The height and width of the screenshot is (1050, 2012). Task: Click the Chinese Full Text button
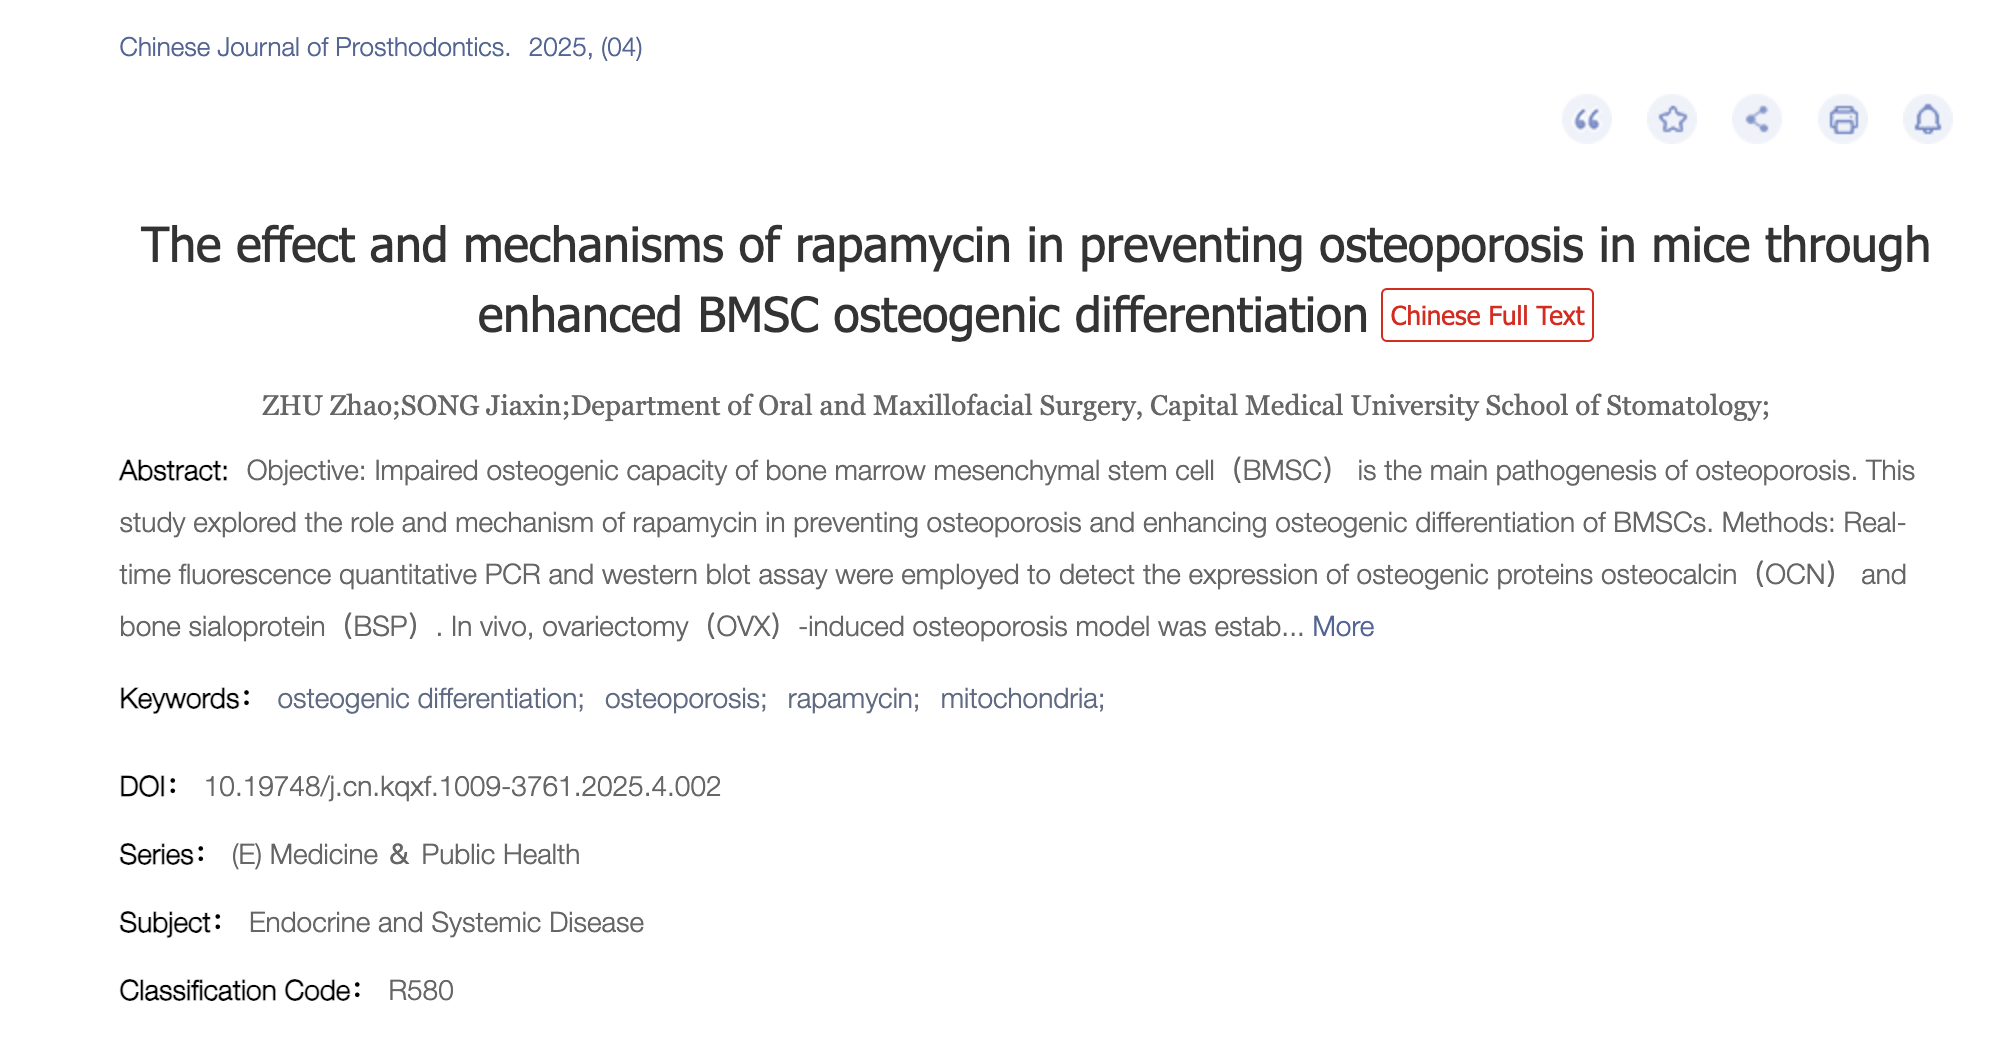(1487, 316)
